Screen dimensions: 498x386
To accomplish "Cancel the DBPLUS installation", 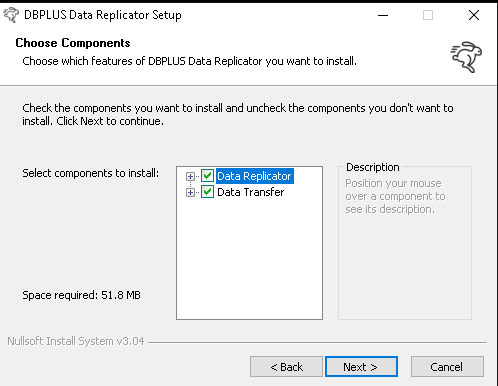I will click(447, 367).
